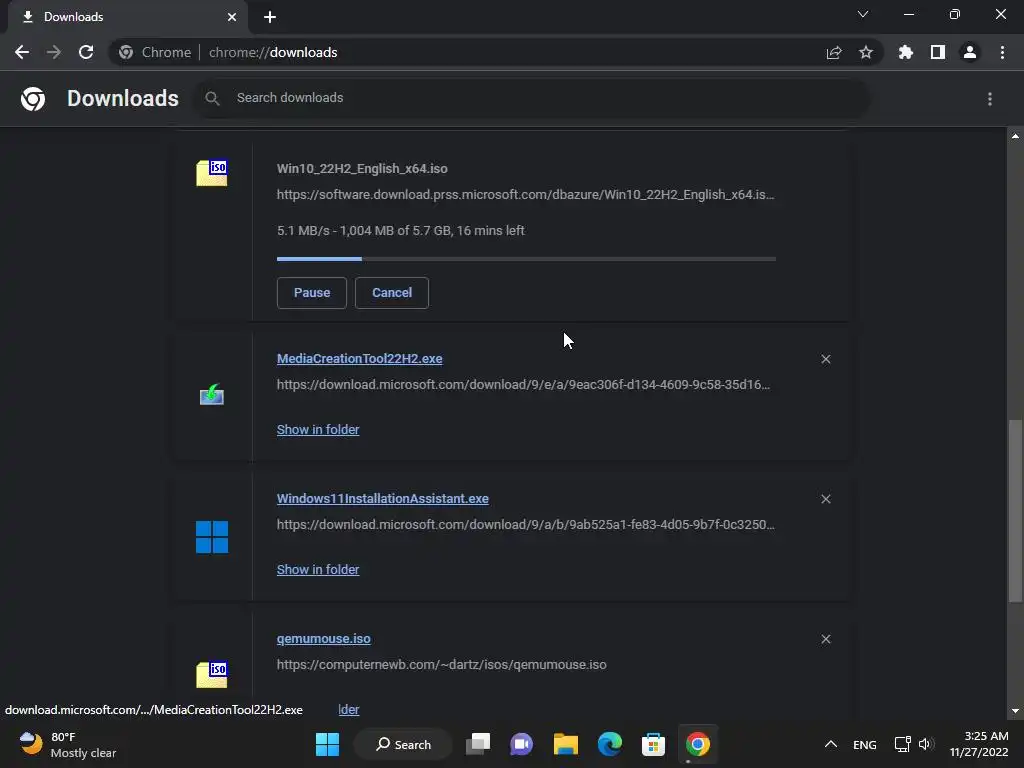The image size is (1024, 768).
Task: Remove qemumouse.iso from the list
Action: click(x=825, y=639)
